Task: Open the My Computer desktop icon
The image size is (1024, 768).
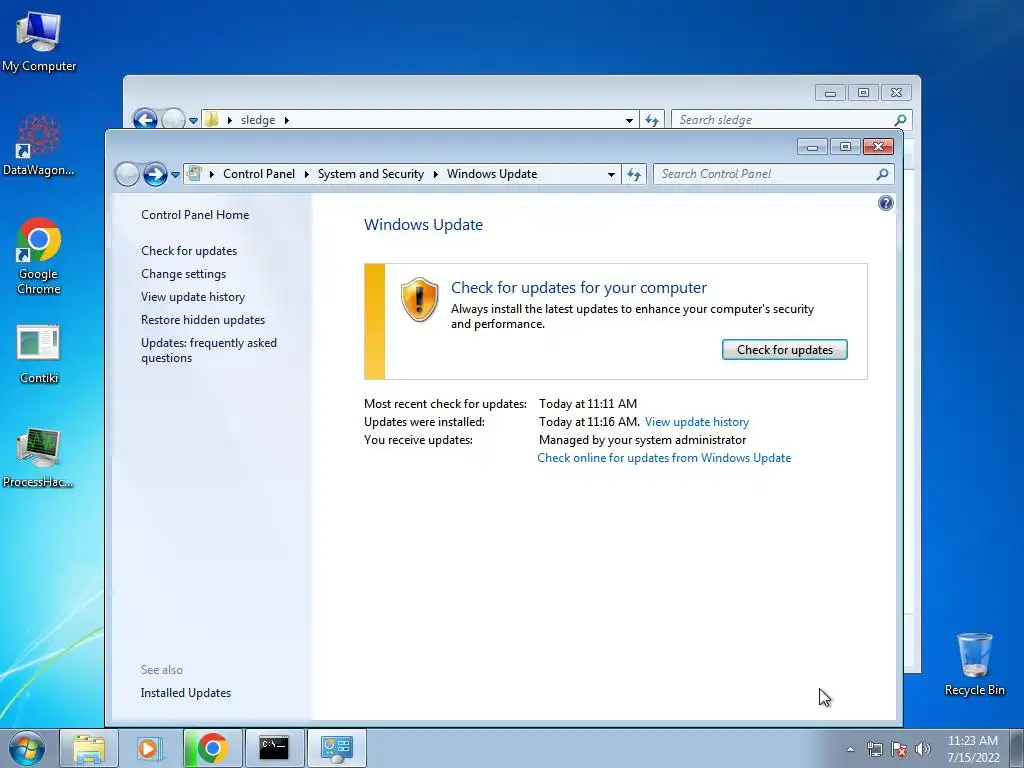Action: coord(39,41)
